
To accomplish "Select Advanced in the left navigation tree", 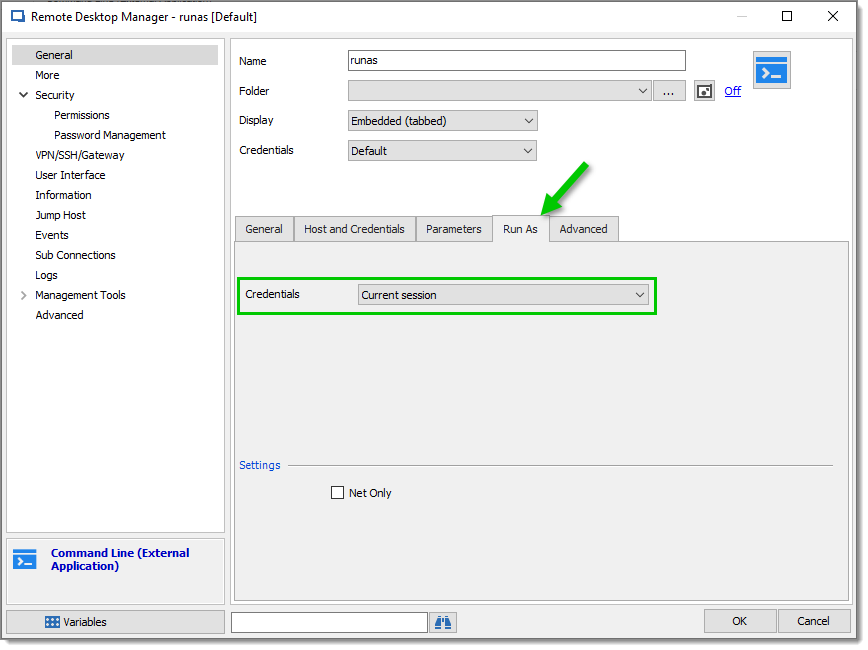I will coord(60,315).
